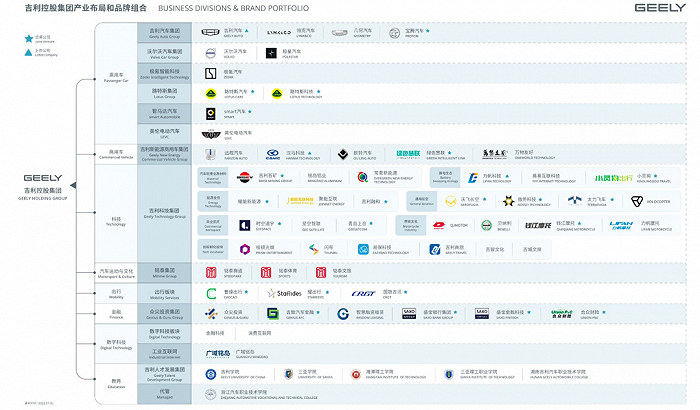
Task: Click the Volocopter black logo
Action: [637, 201]
